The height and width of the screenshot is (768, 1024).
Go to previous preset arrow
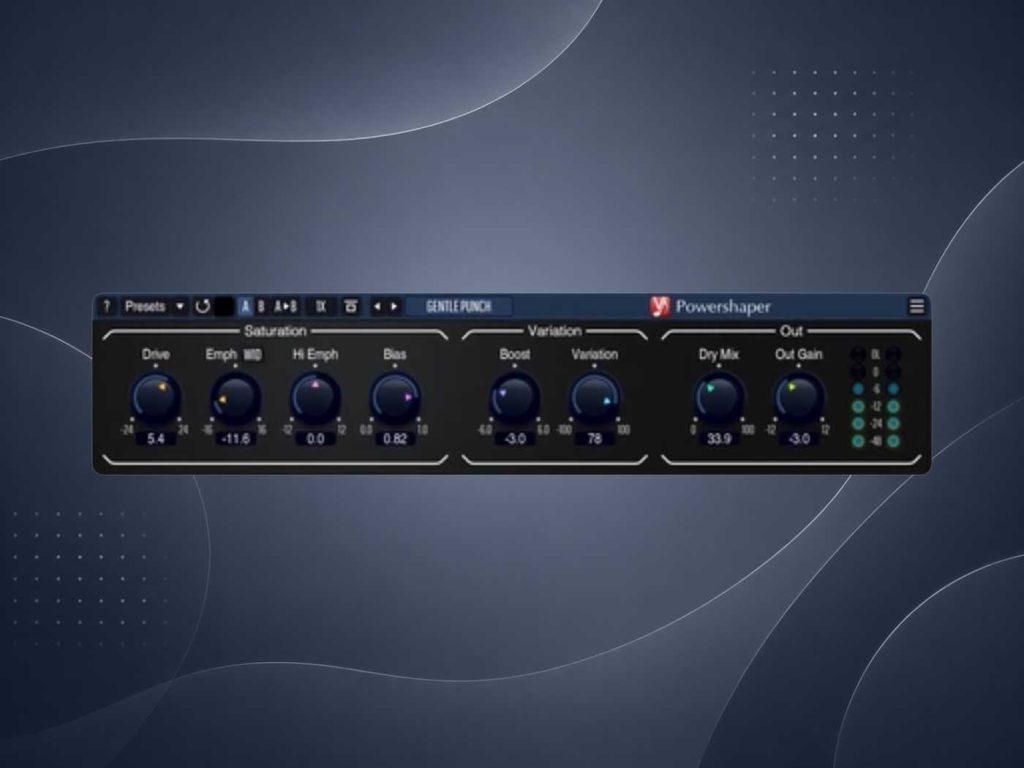pos(377,306)
